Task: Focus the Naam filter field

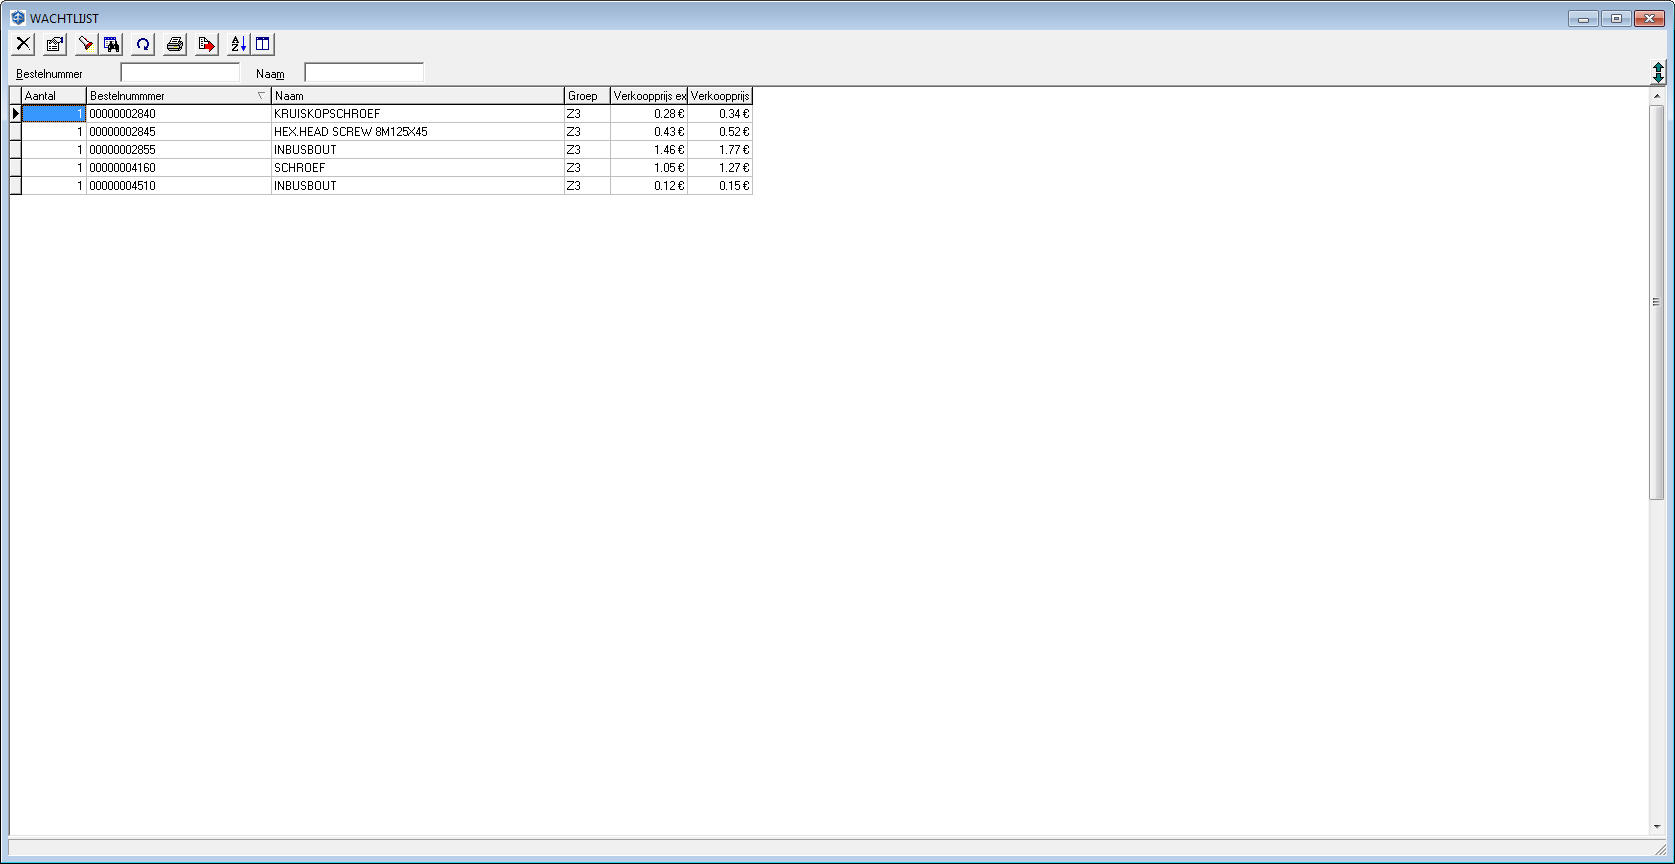Action: (x=364, y=73)
